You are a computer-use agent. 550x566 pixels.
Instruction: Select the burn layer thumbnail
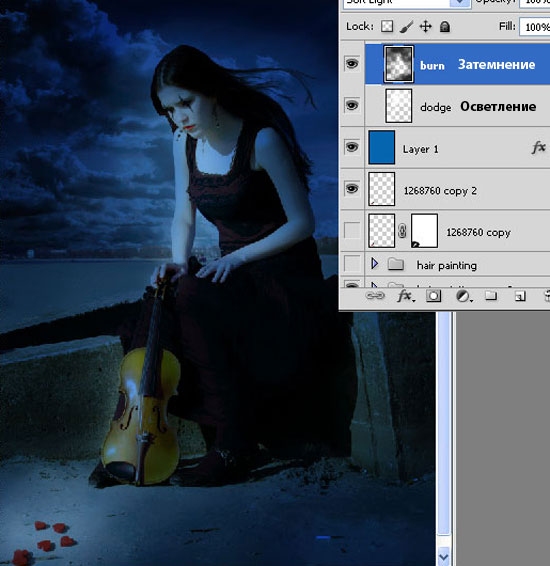point(398,64)
